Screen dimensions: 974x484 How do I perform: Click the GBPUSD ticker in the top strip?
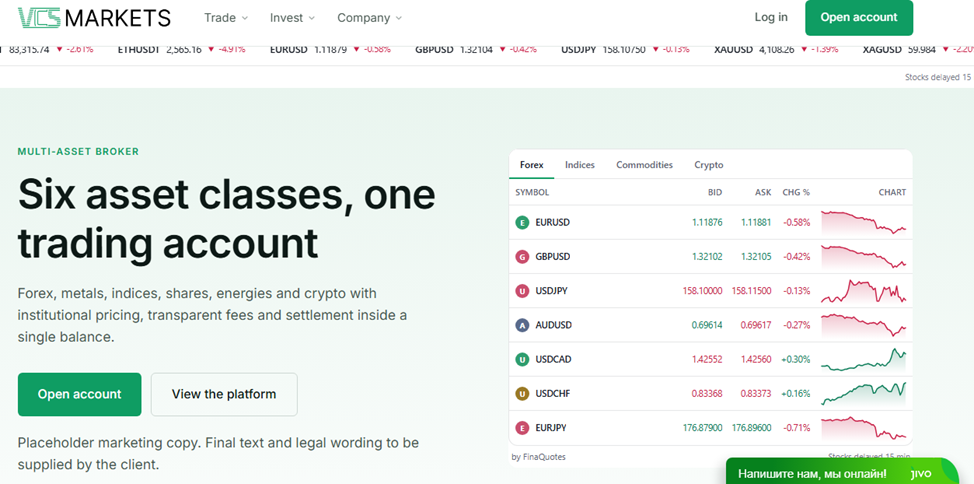tap(476, 49)
